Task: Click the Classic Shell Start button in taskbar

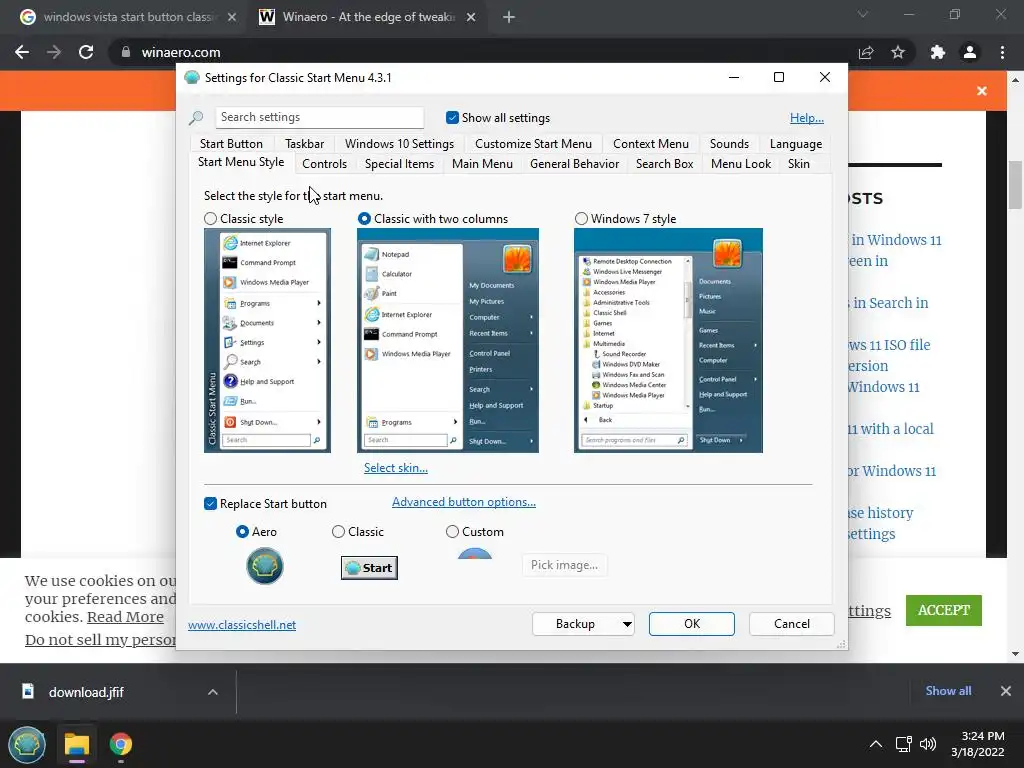Action: click(27, 744)
